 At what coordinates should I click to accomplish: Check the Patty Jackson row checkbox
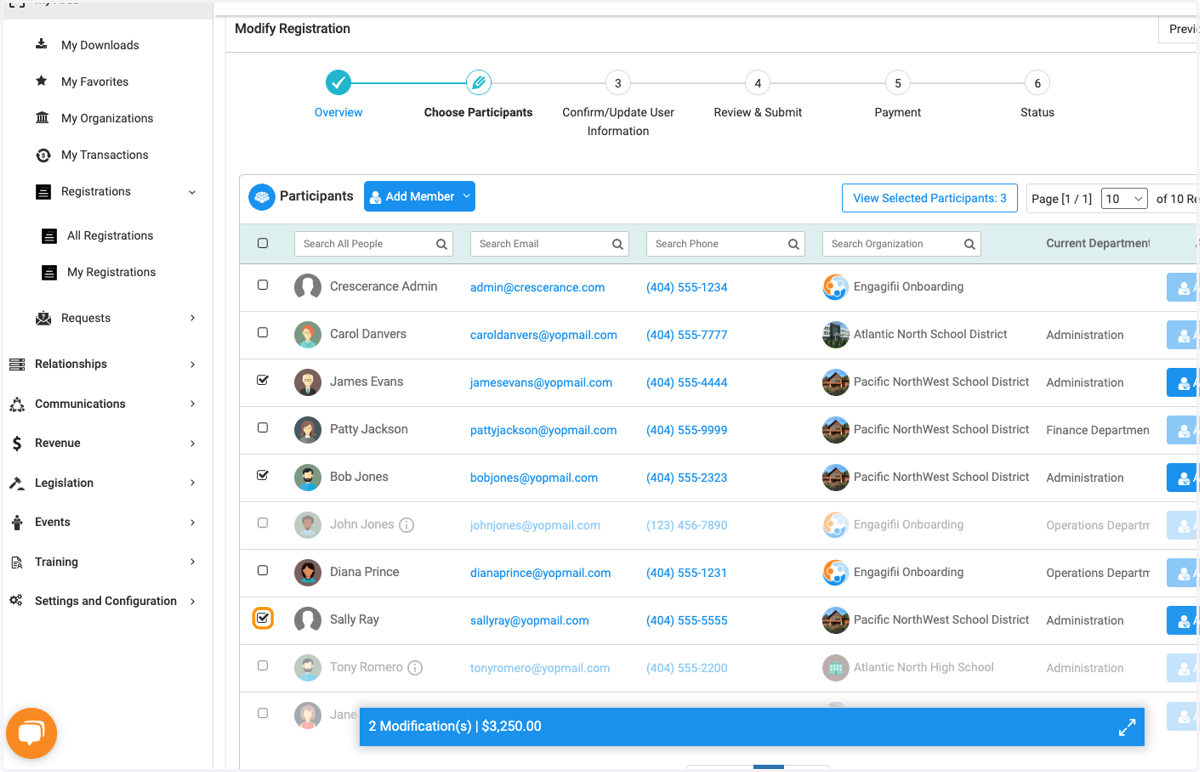pyautogui.click(x=263, y=428)
